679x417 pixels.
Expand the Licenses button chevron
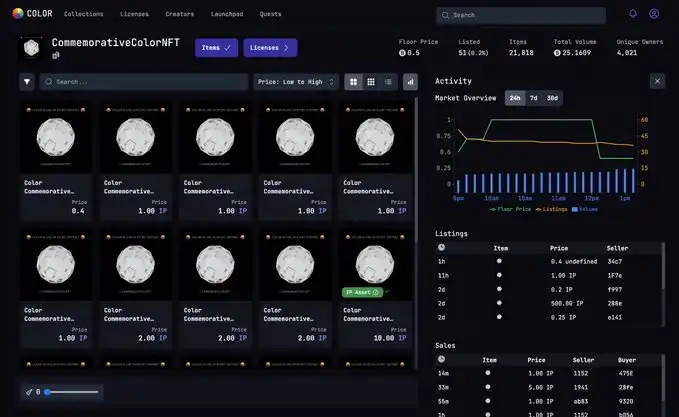[287, 47]
